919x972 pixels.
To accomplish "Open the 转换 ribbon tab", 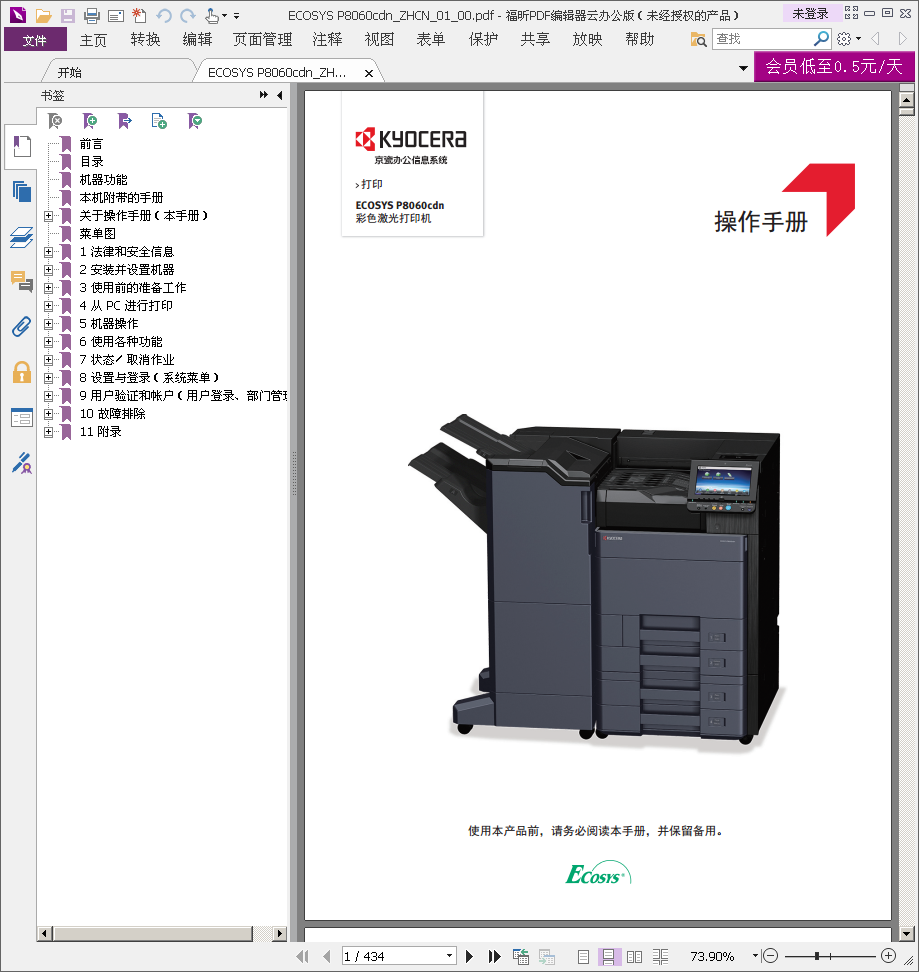I will 146,40.
